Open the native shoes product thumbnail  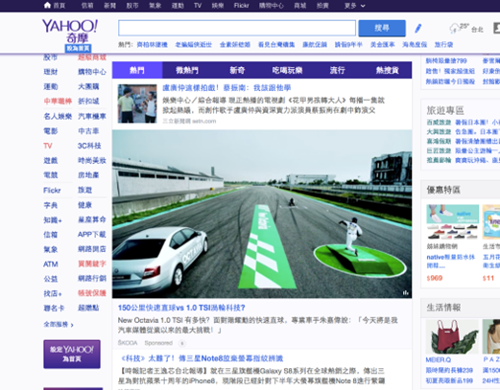[x=453, y=222]
